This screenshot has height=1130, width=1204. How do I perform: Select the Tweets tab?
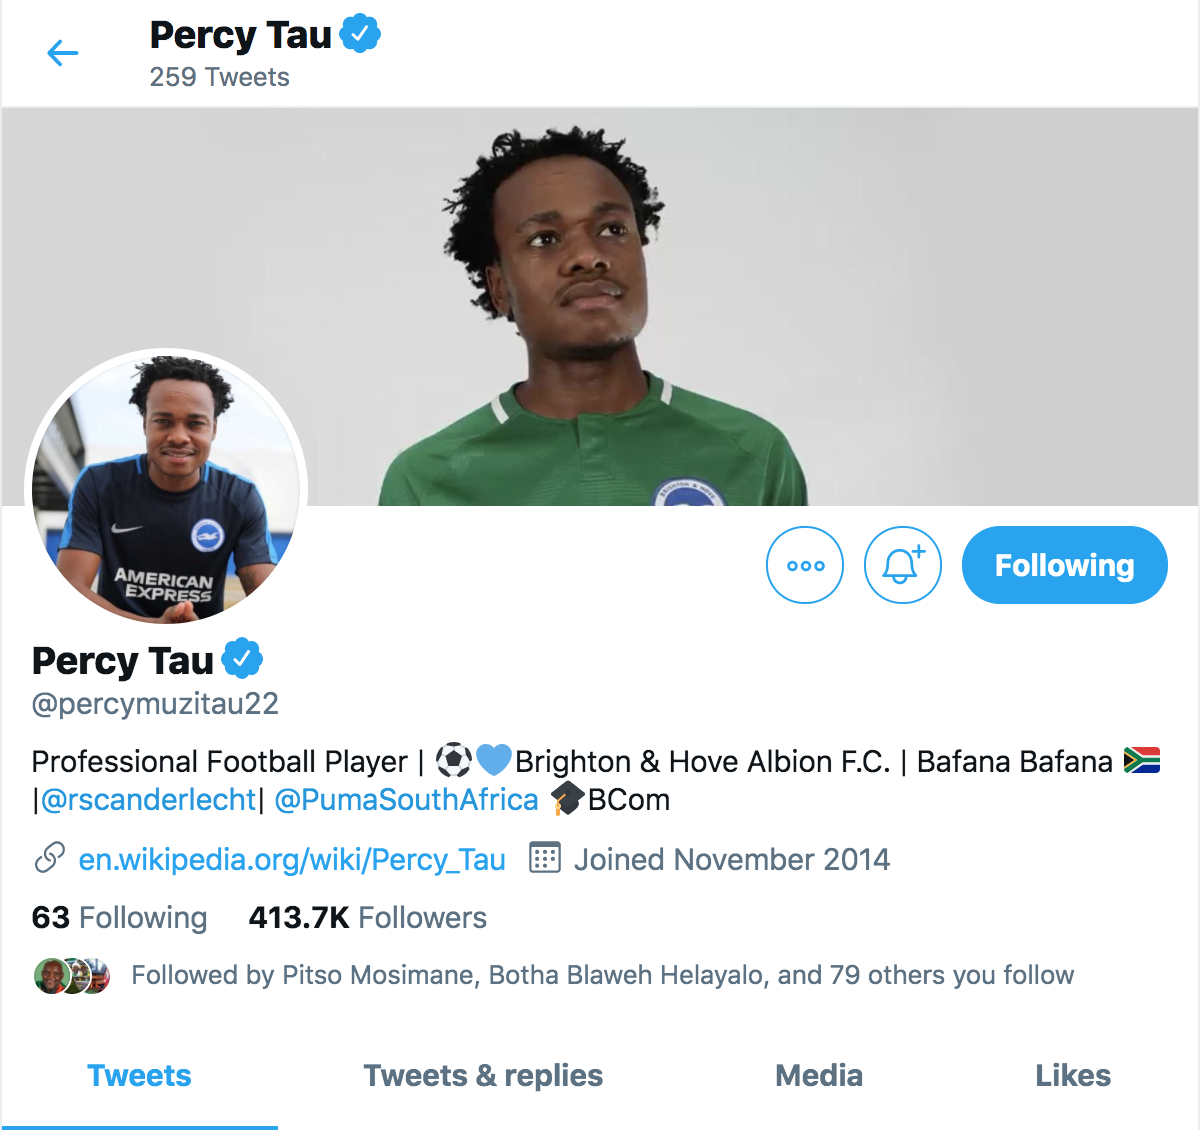tap(139, 1075)
